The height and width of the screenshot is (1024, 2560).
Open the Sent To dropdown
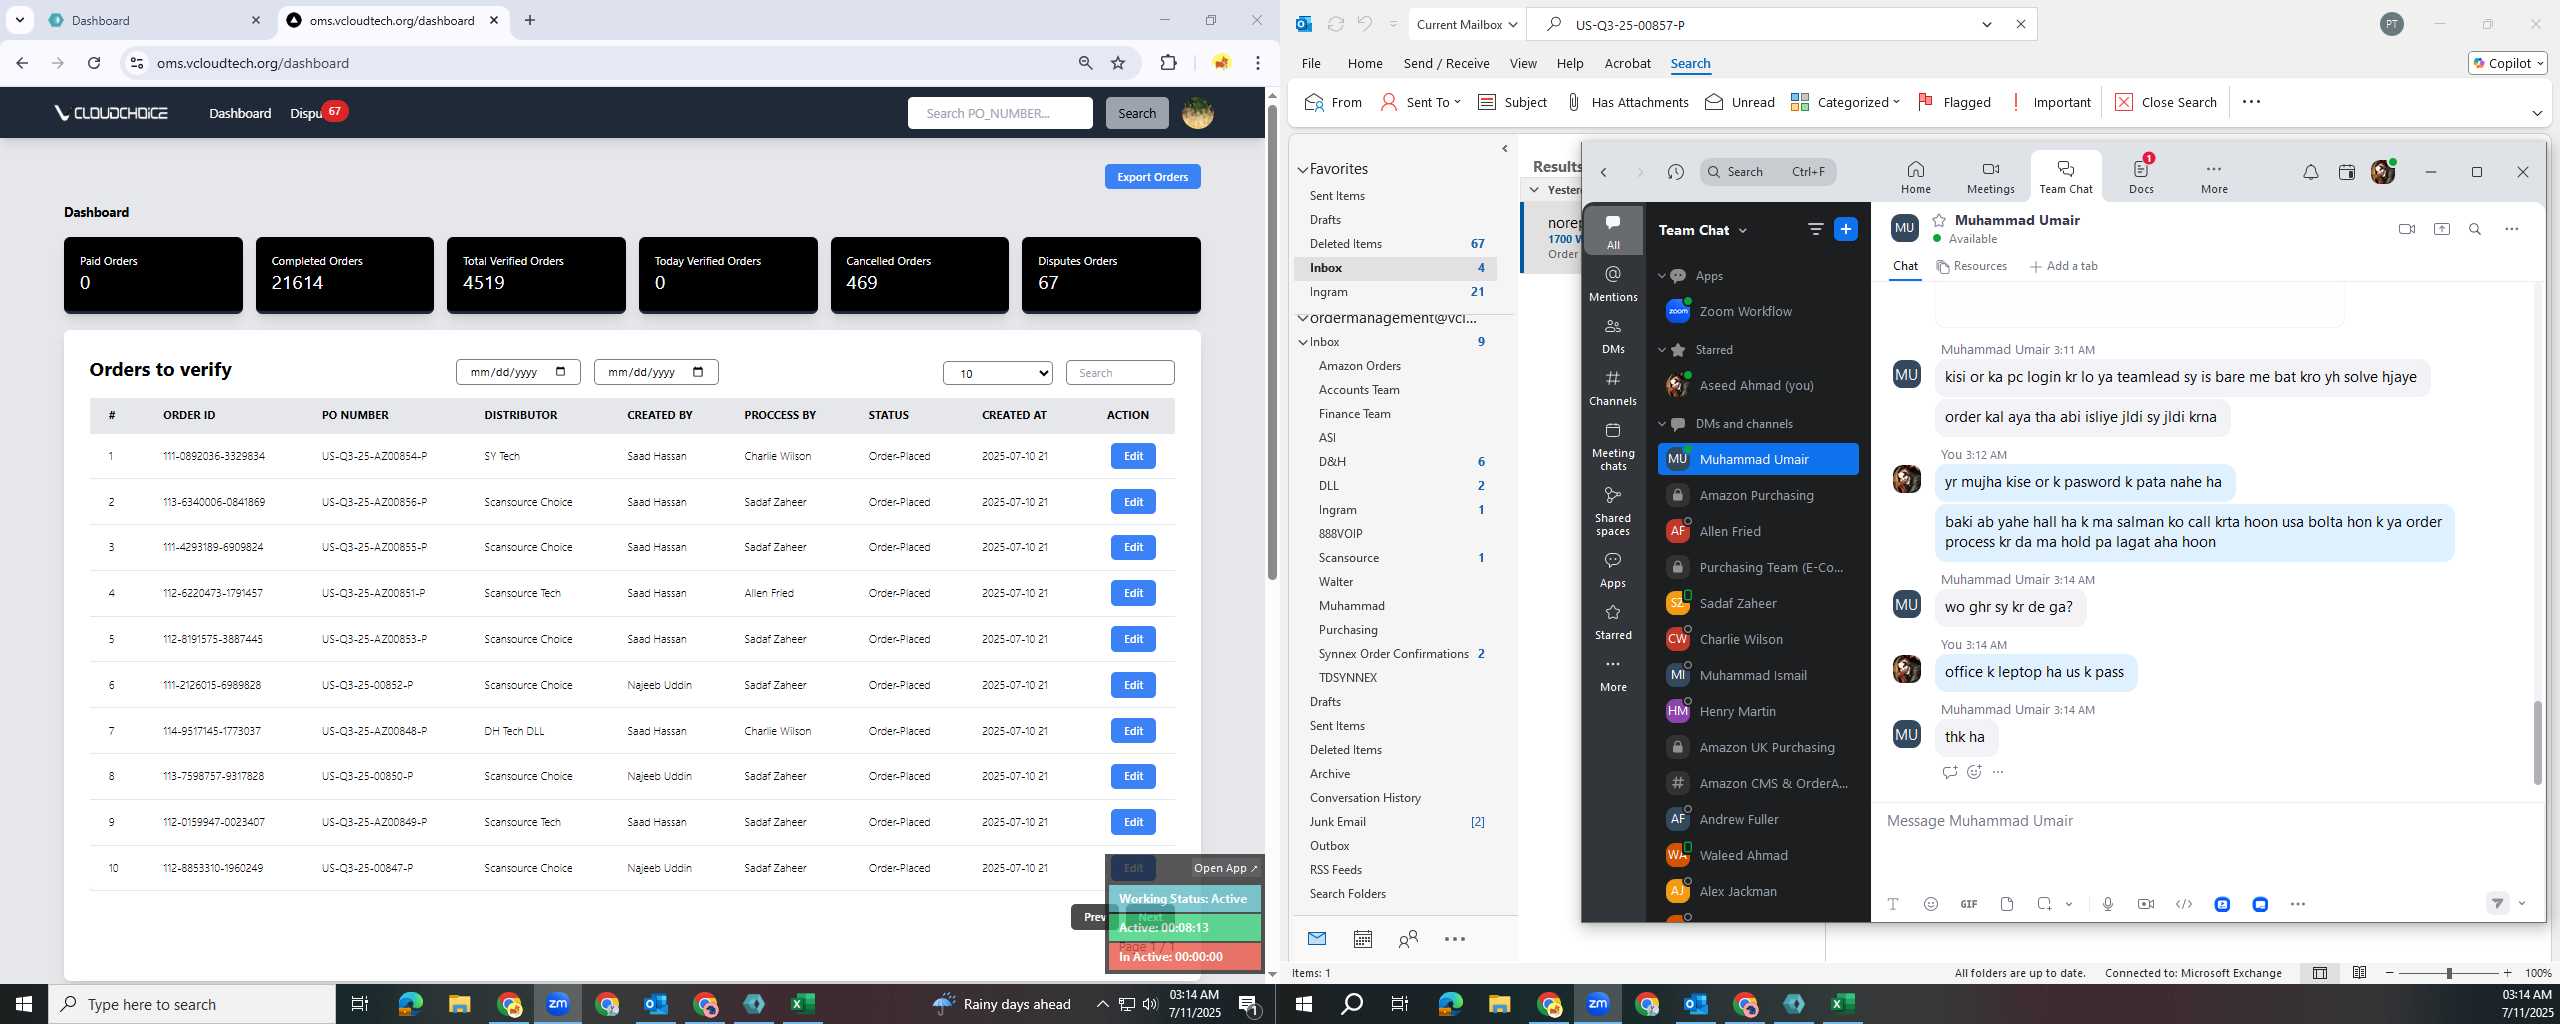coord(1420,102)
